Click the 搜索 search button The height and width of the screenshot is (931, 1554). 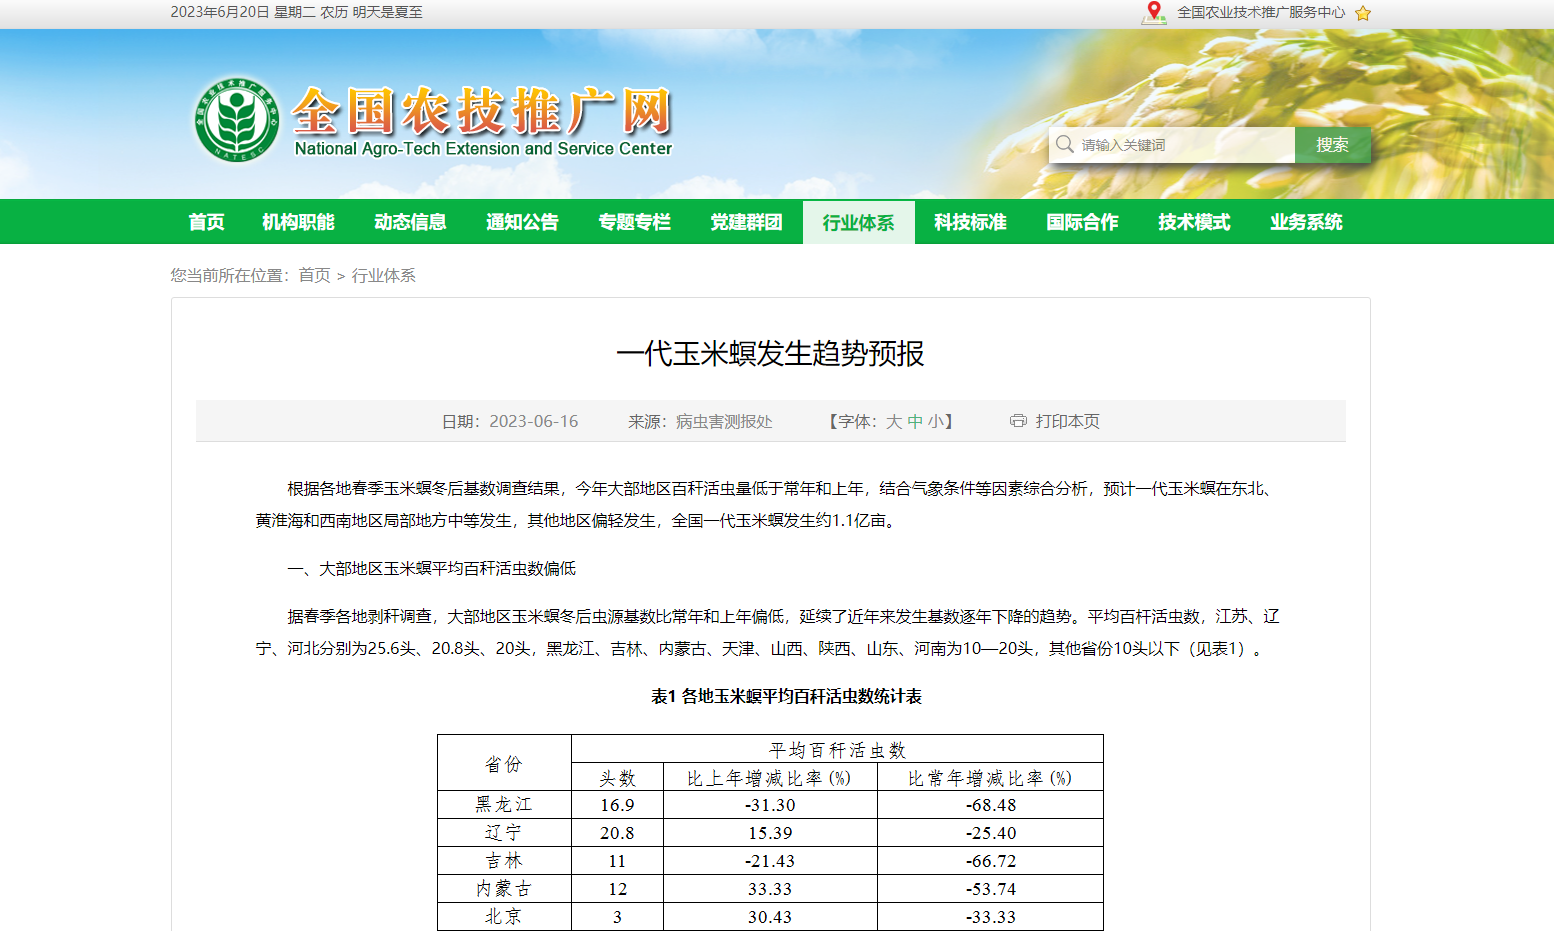click(x=1332, y=144)
